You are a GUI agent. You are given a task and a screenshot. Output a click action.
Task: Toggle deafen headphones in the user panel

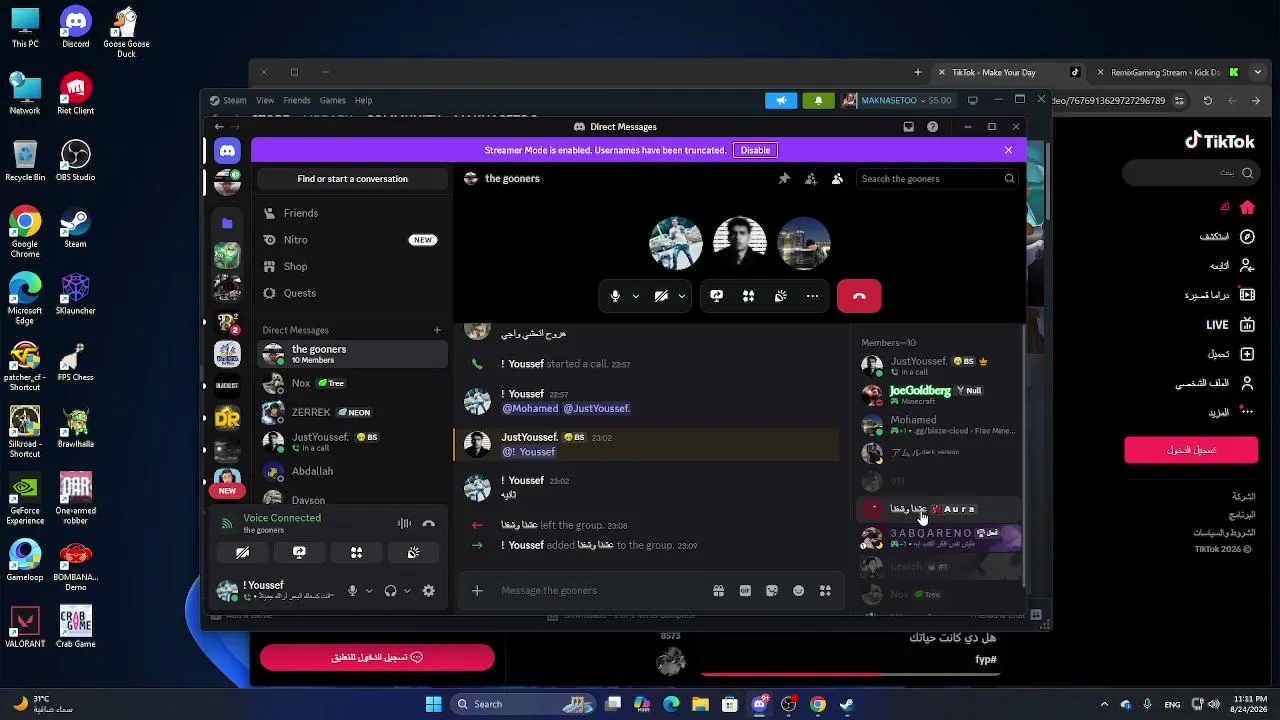pyautogui.click(x=390, y=591)
